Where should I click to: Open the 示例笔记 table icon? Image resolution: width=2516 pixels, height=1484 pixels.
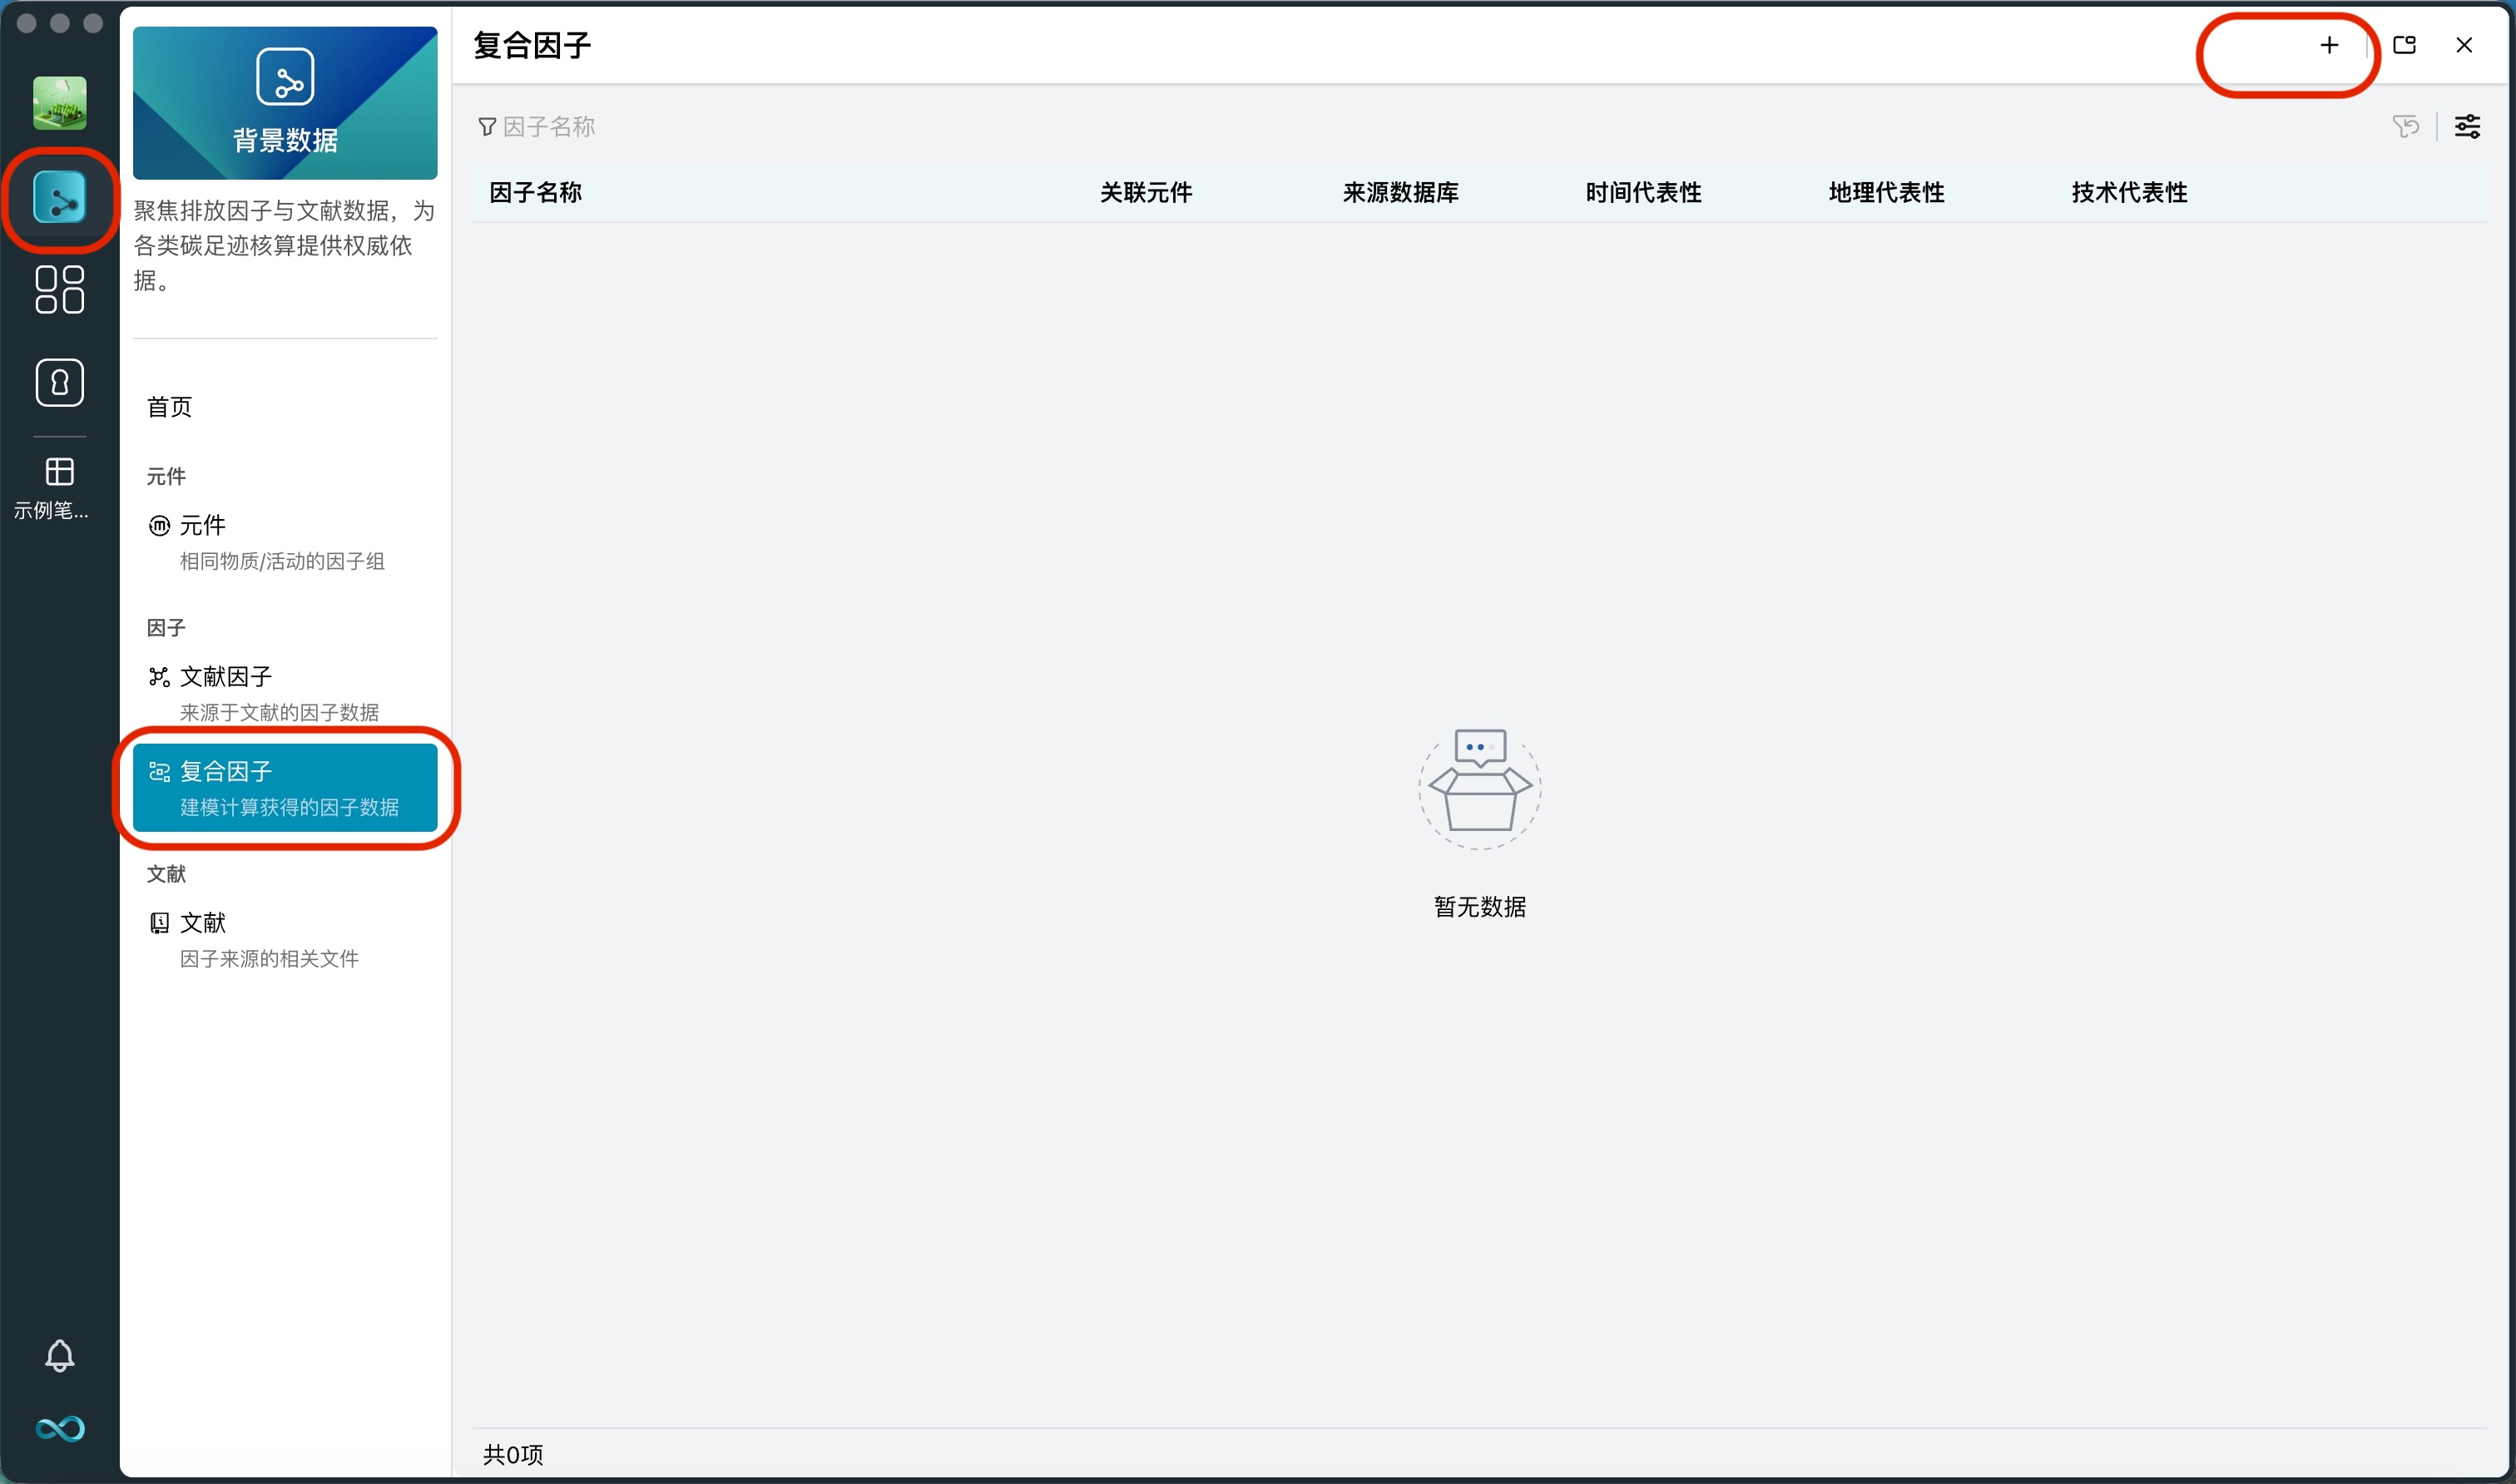pos(60,470)
